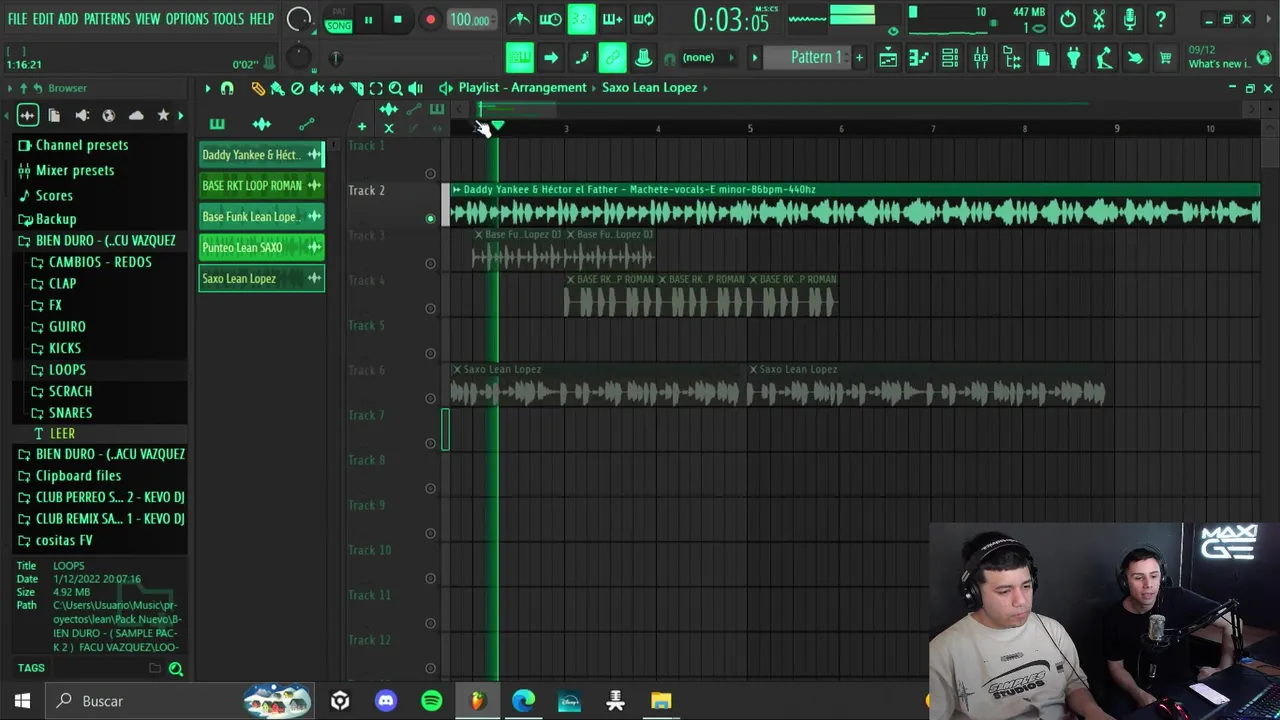Screen dimensions: 1280x720
Task: Select the Delete tool in playlist toolbar
Action: tap(297, 88)
